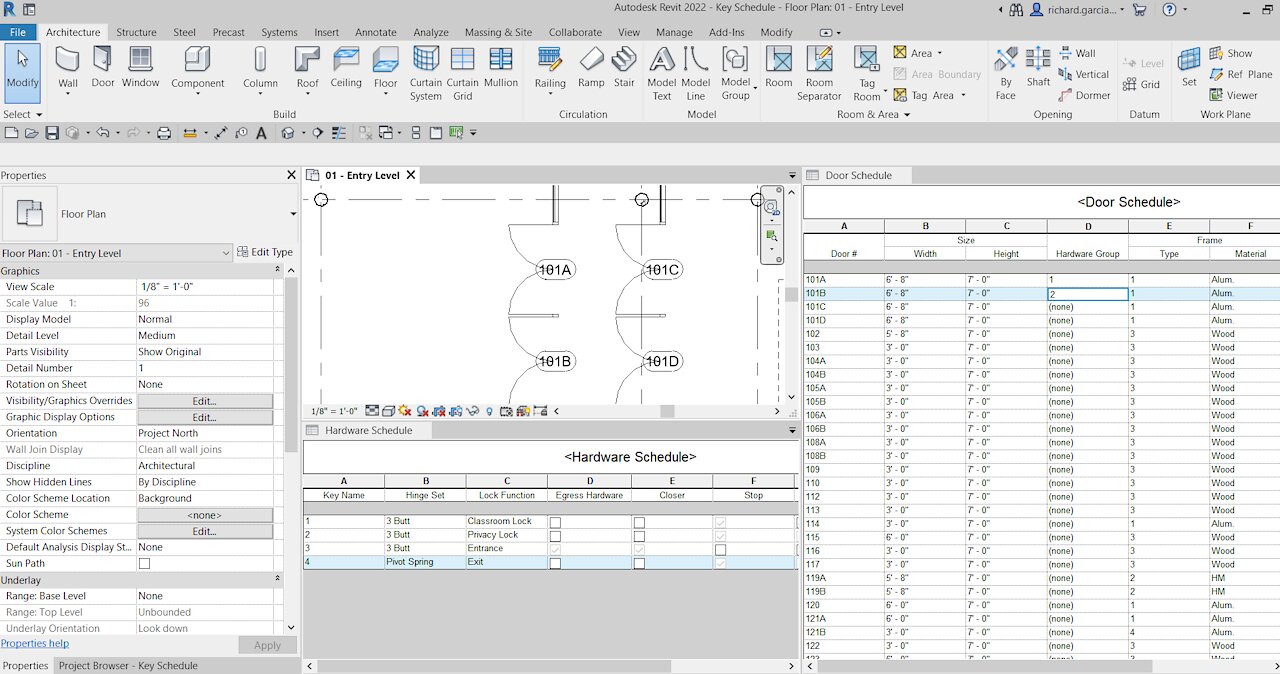This screenshot has height=674, width=1280.
Task: Click the View Scale value field
Action: coord(204,287)
